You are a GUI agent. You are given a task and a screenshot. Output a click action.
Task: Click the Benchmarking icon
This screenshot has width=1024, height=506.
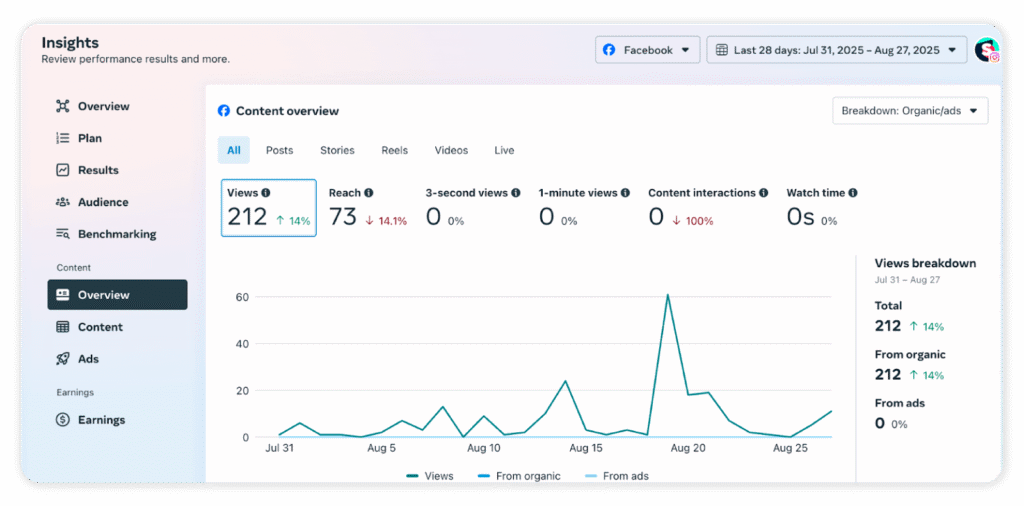63,234
